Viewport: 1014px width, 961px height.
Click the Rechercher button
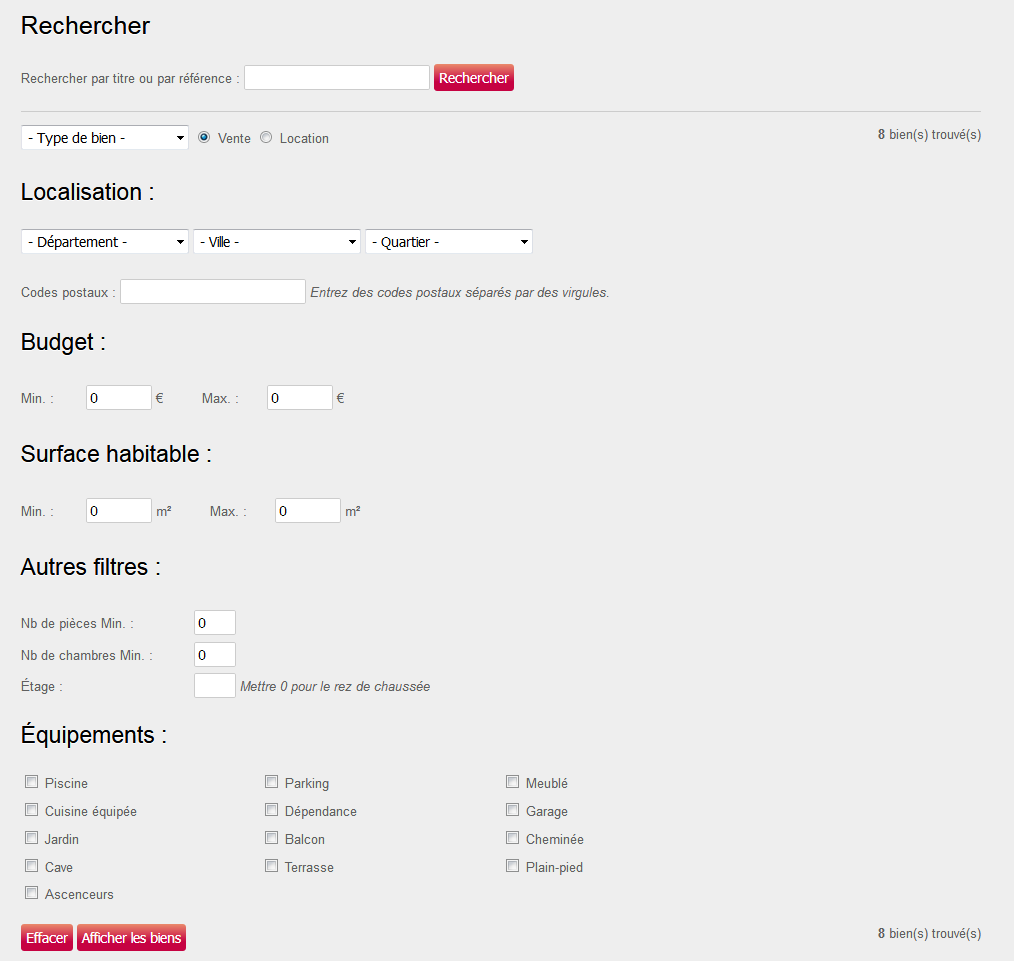(x=473, y=77)
